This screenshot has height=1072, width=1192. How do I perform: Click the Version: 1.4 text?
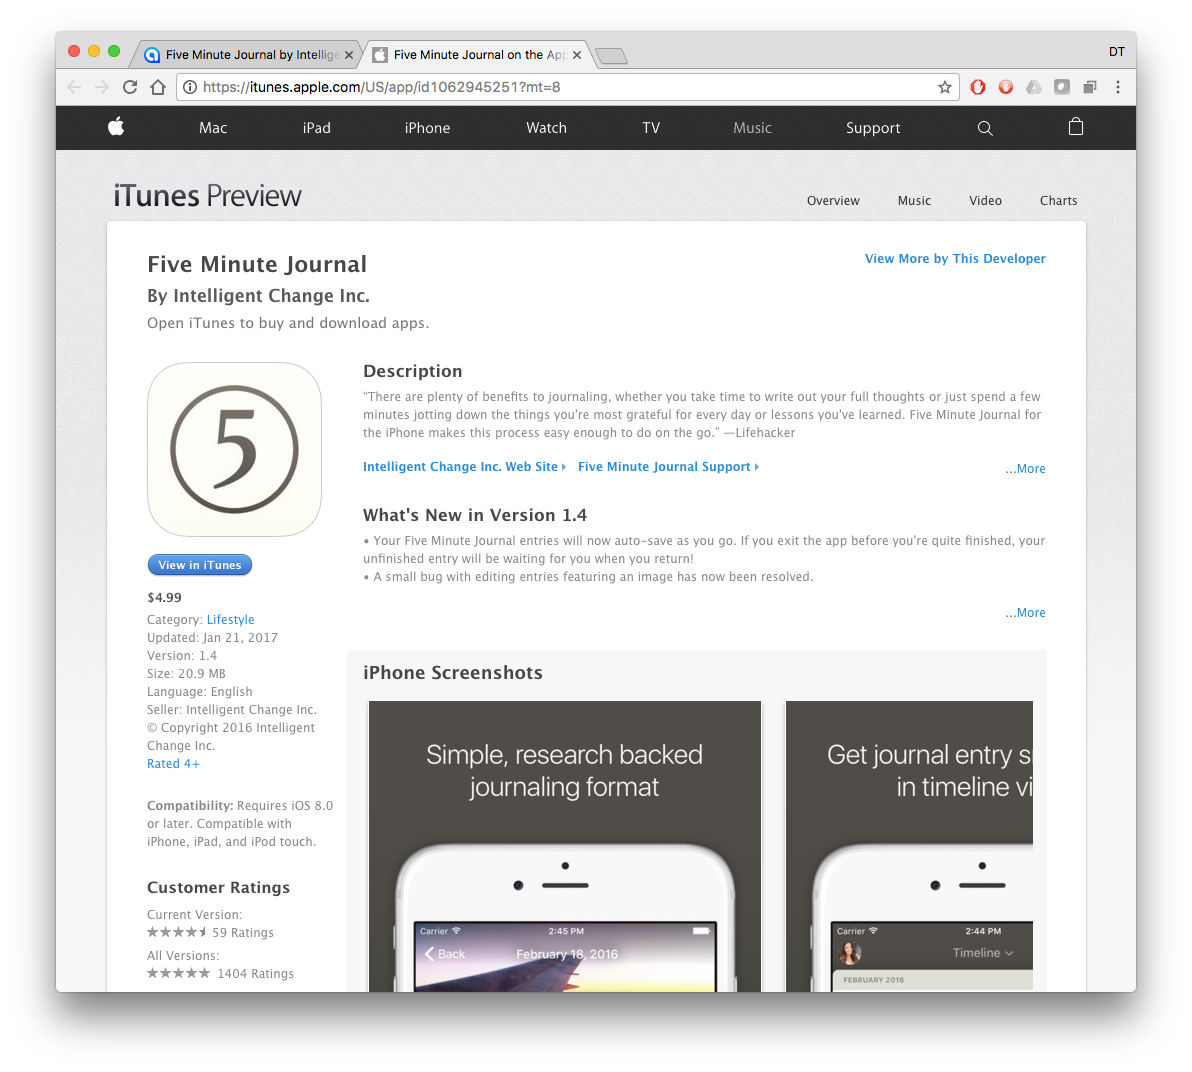[x=182, y=655]
